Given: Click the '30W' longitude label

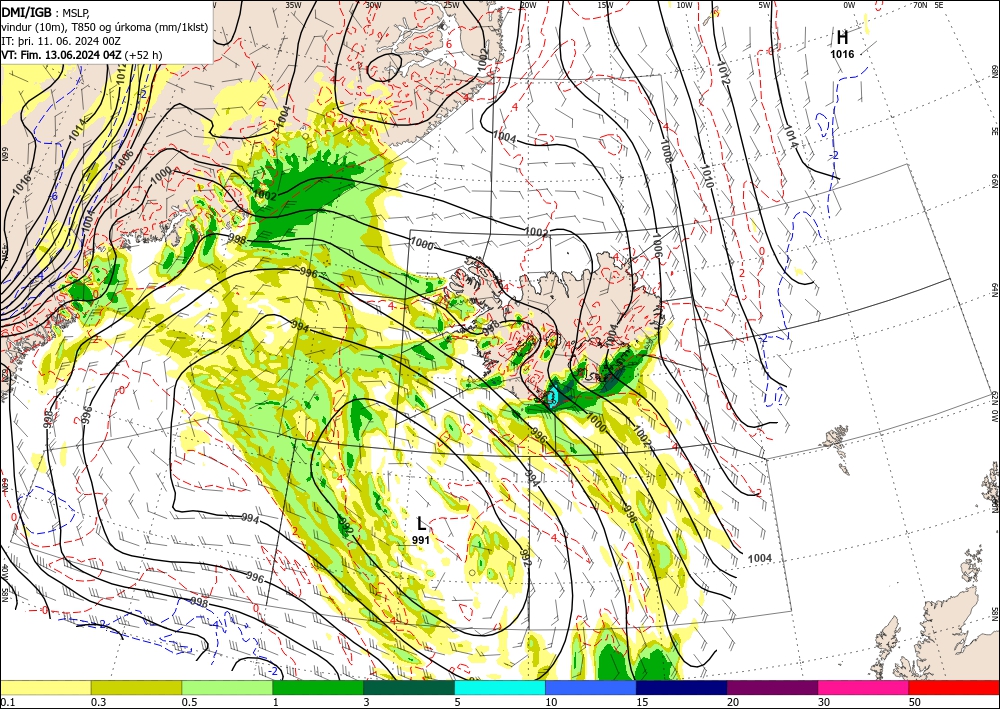Looking at the screenshot, I should tap(373, 5).
